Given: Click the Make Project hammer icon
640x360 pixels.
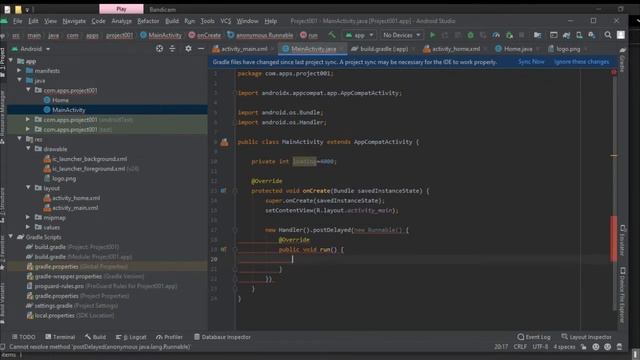Looking at the screenshot, I should (332, 36).
